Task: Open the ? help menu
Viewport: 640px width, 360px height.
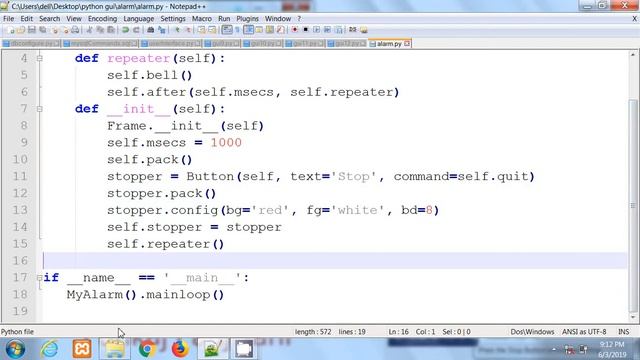Action: coord(299,19)
